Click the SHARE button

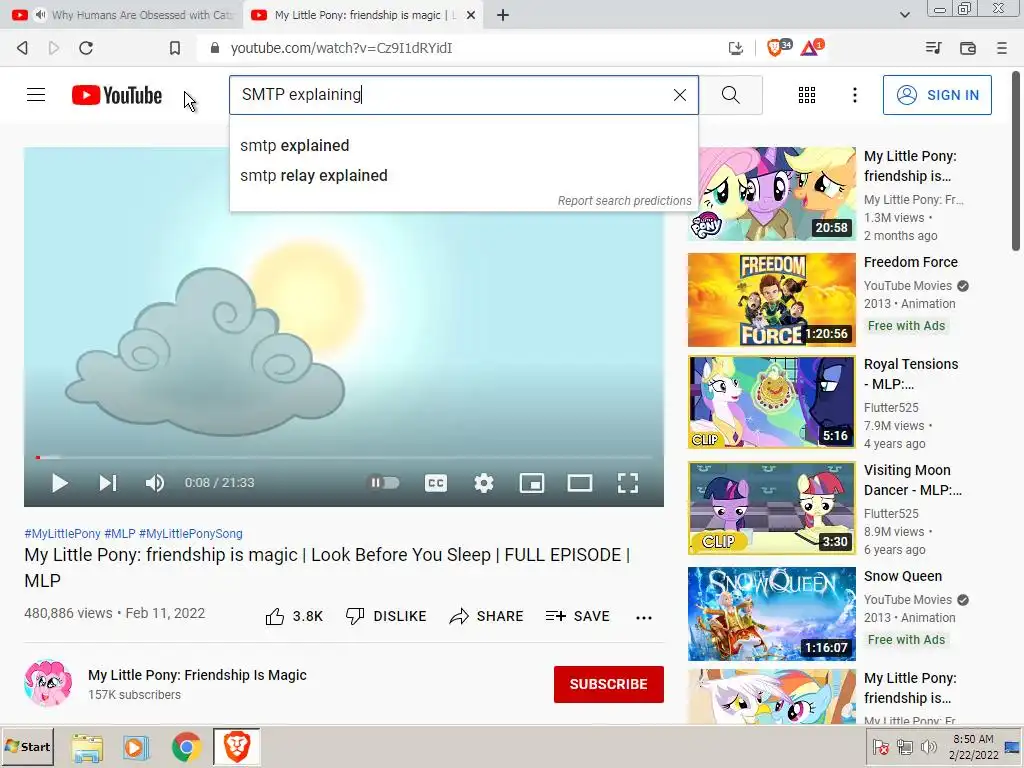tap(487, 616)
